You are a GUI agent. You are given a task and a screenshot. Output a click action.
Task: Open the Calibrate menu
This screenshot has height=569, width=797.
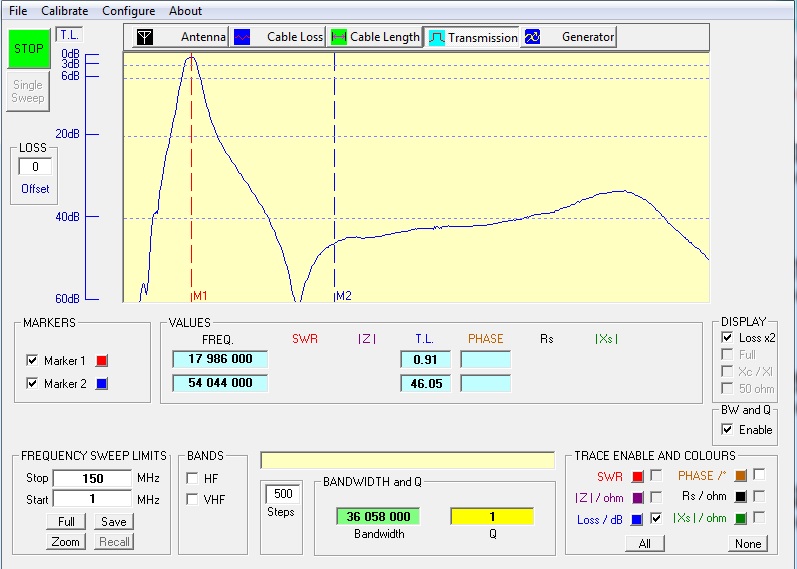pos(64,11)
